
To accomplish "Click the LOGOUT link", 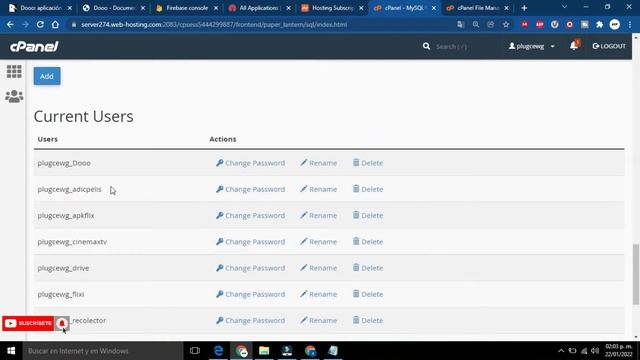I will click(x=609, y=46).
